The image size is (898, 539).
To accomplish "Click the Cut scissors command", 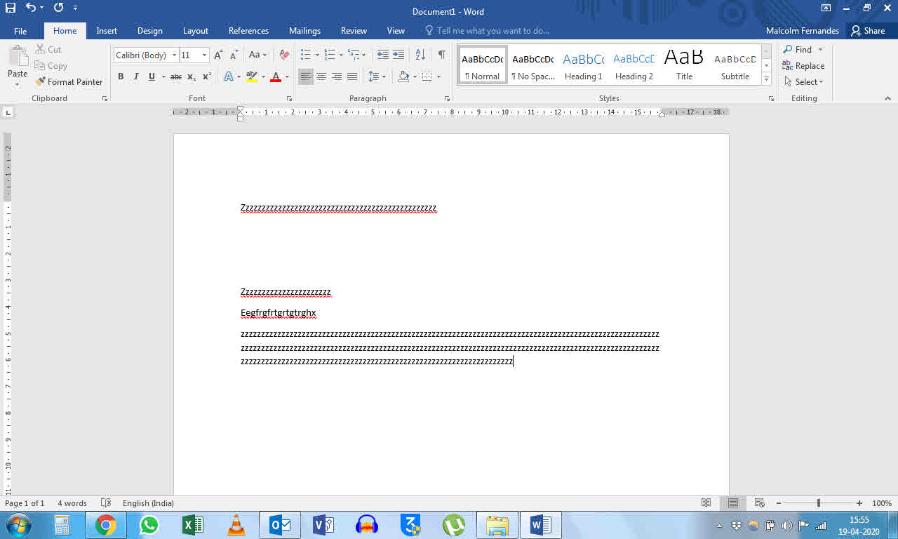I will tap(48, 49).
